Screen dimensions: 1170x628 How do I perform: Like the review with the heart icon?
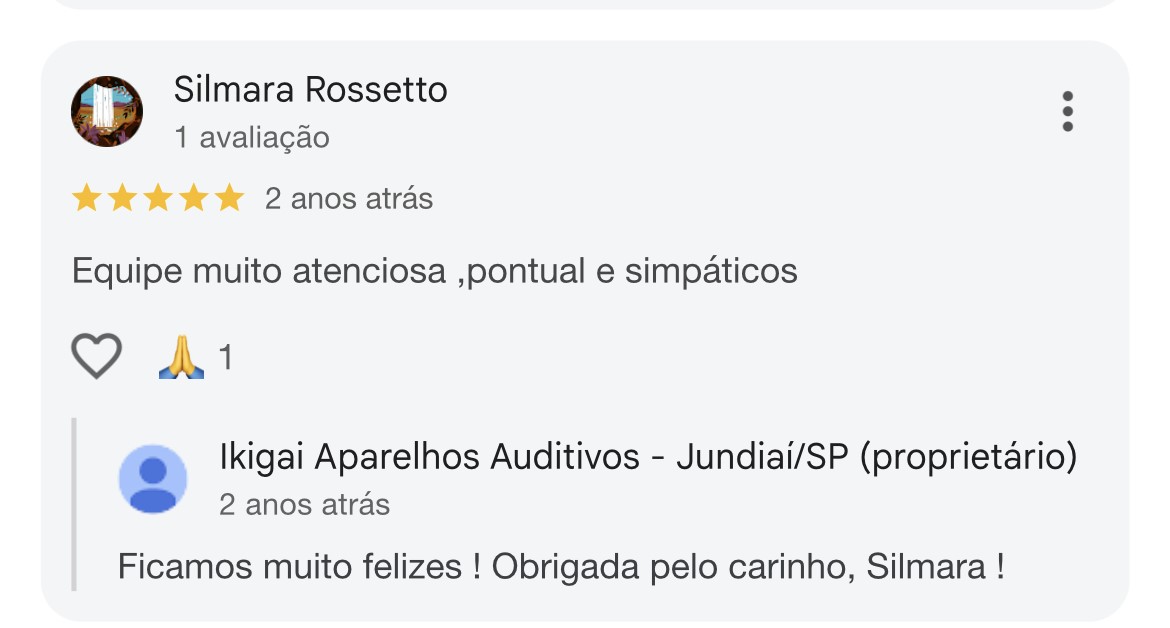click(97, 355)
